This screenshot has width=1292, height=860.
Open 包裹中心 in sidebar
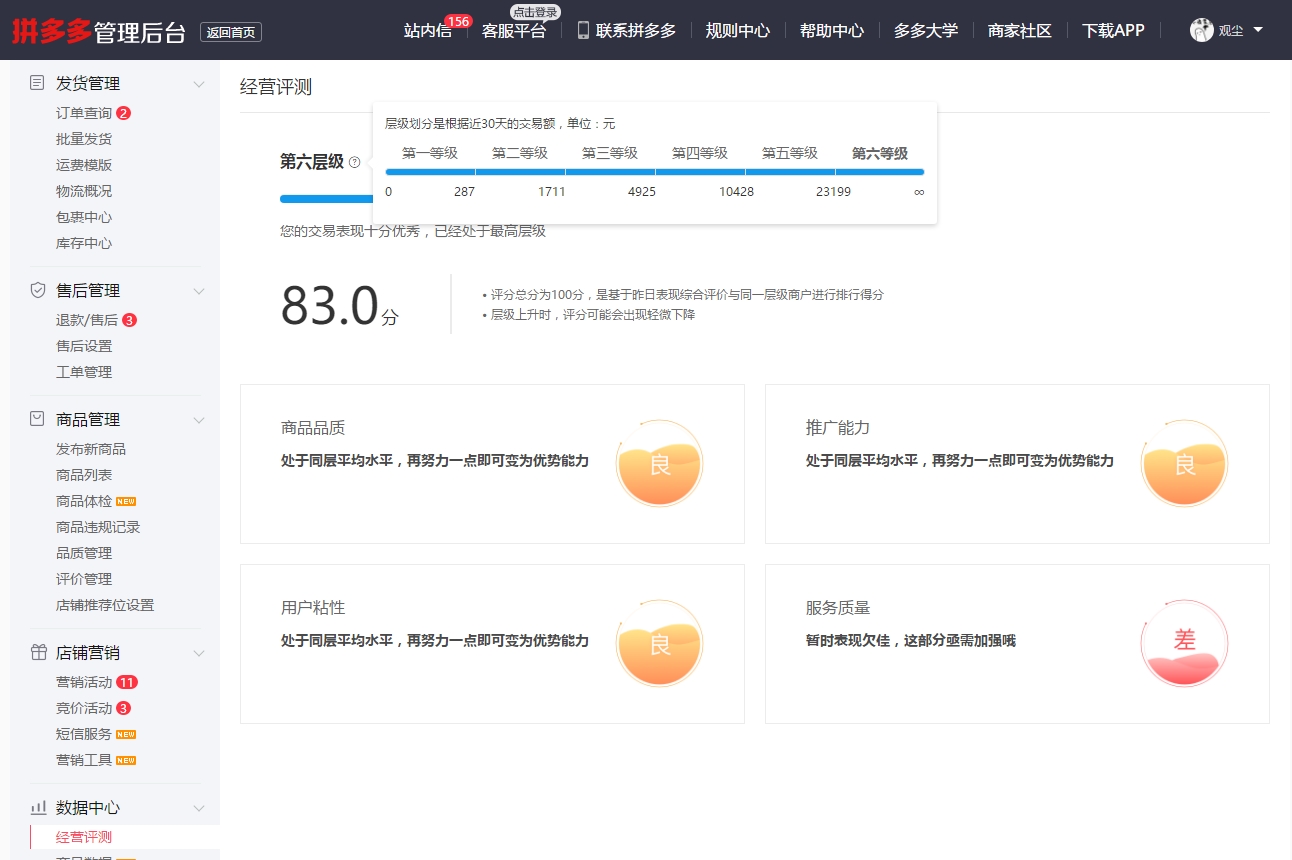(84, 217)
